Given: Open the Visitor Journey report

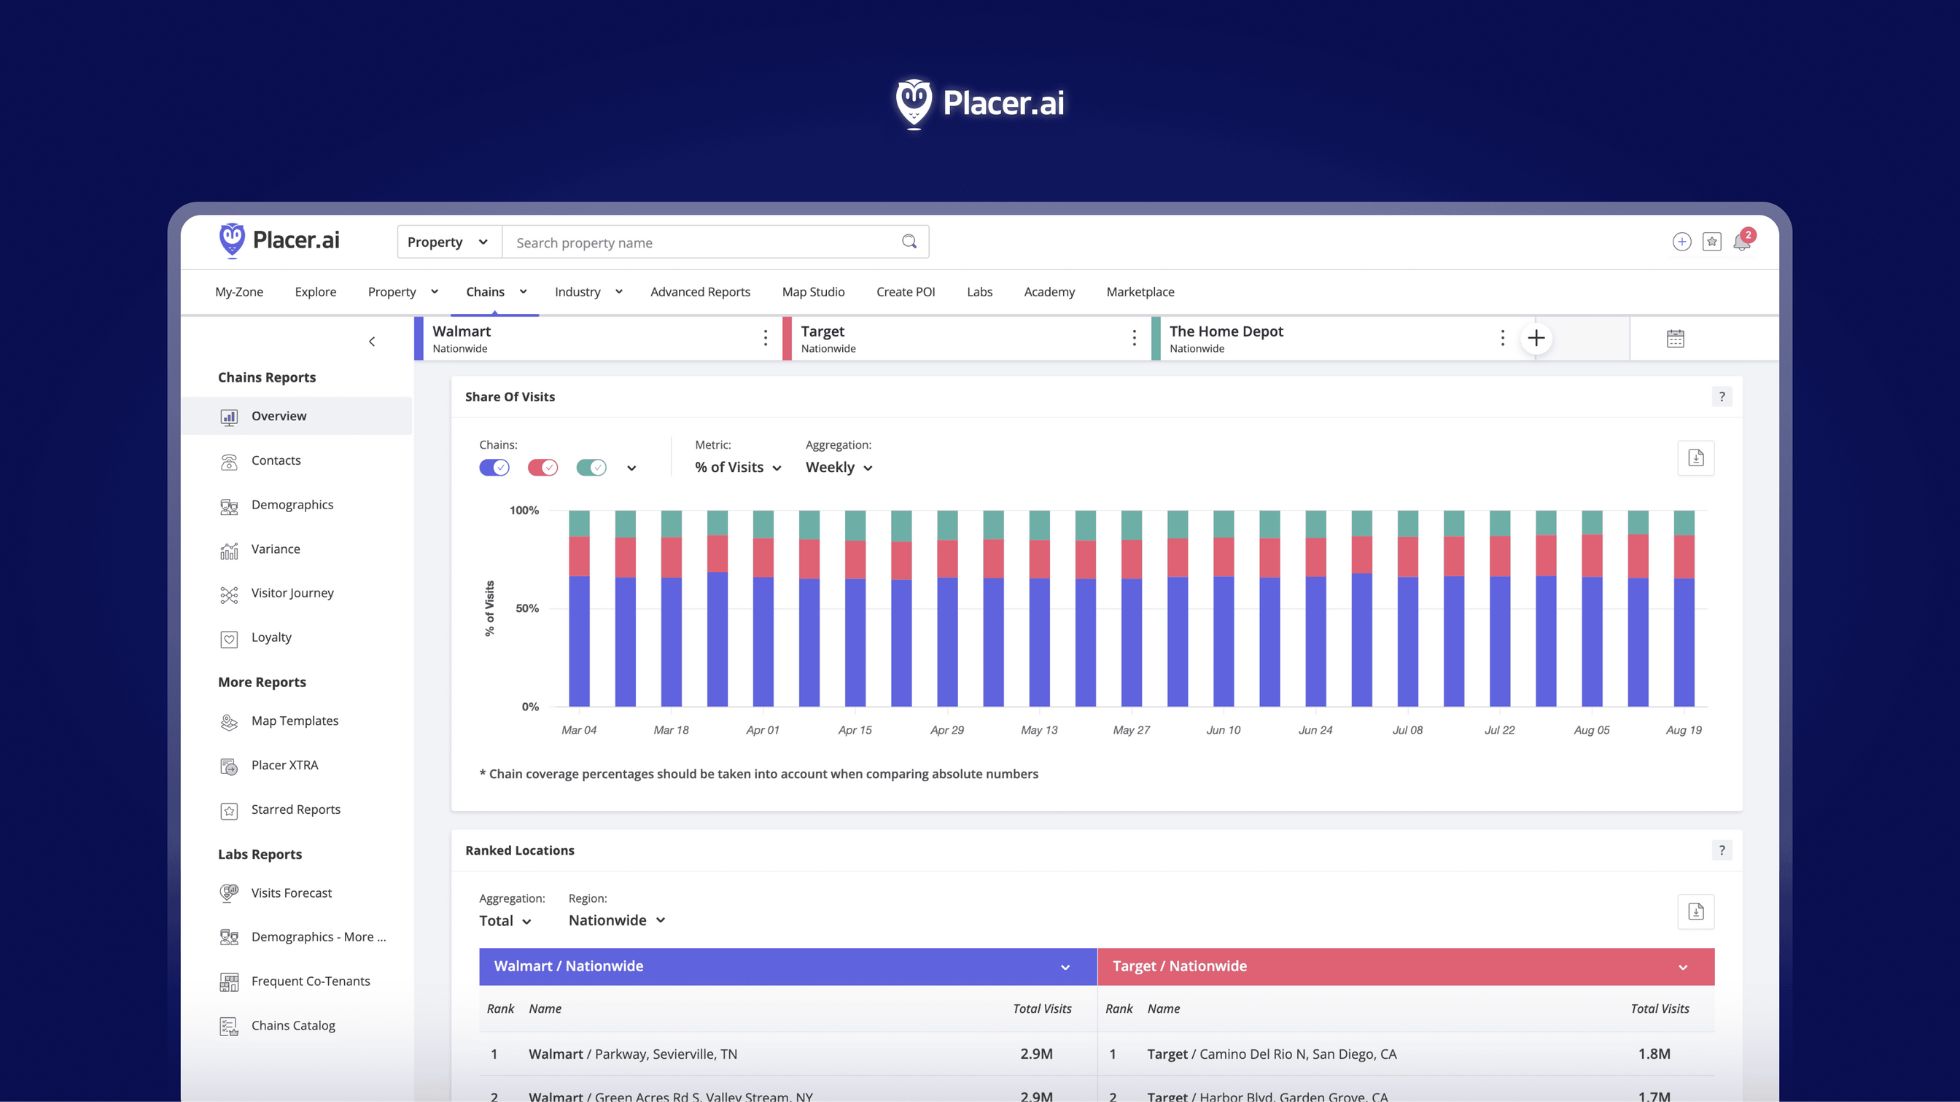Looking at the screenshot, I should (292, 593).
